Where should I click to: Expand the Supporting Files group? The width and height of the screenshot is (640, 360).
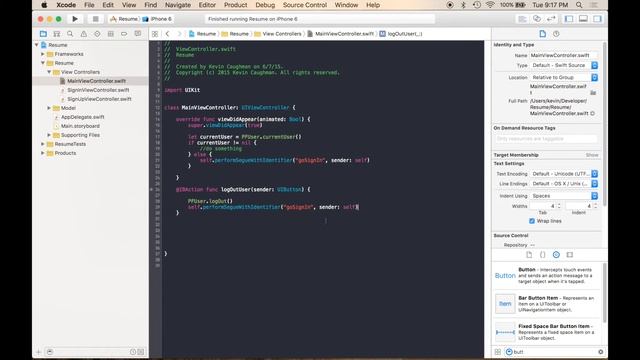click(x=49, y=135)
